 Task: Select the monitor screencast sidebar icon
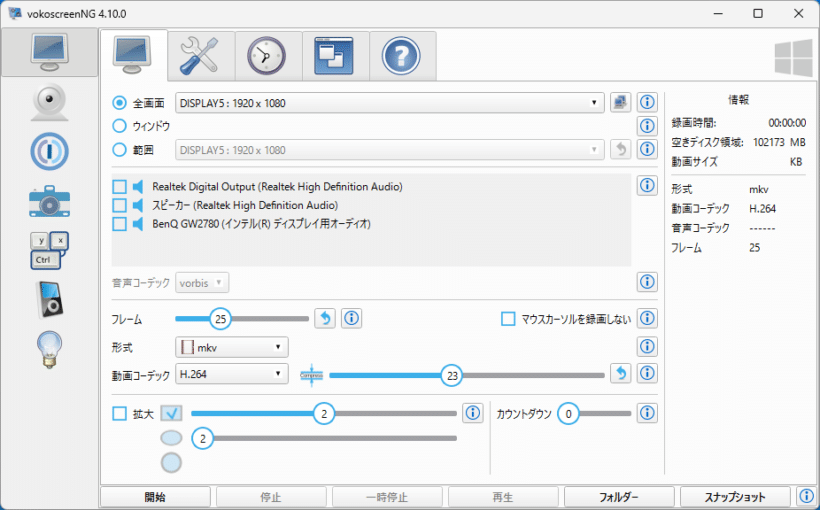tap(49, 52)
